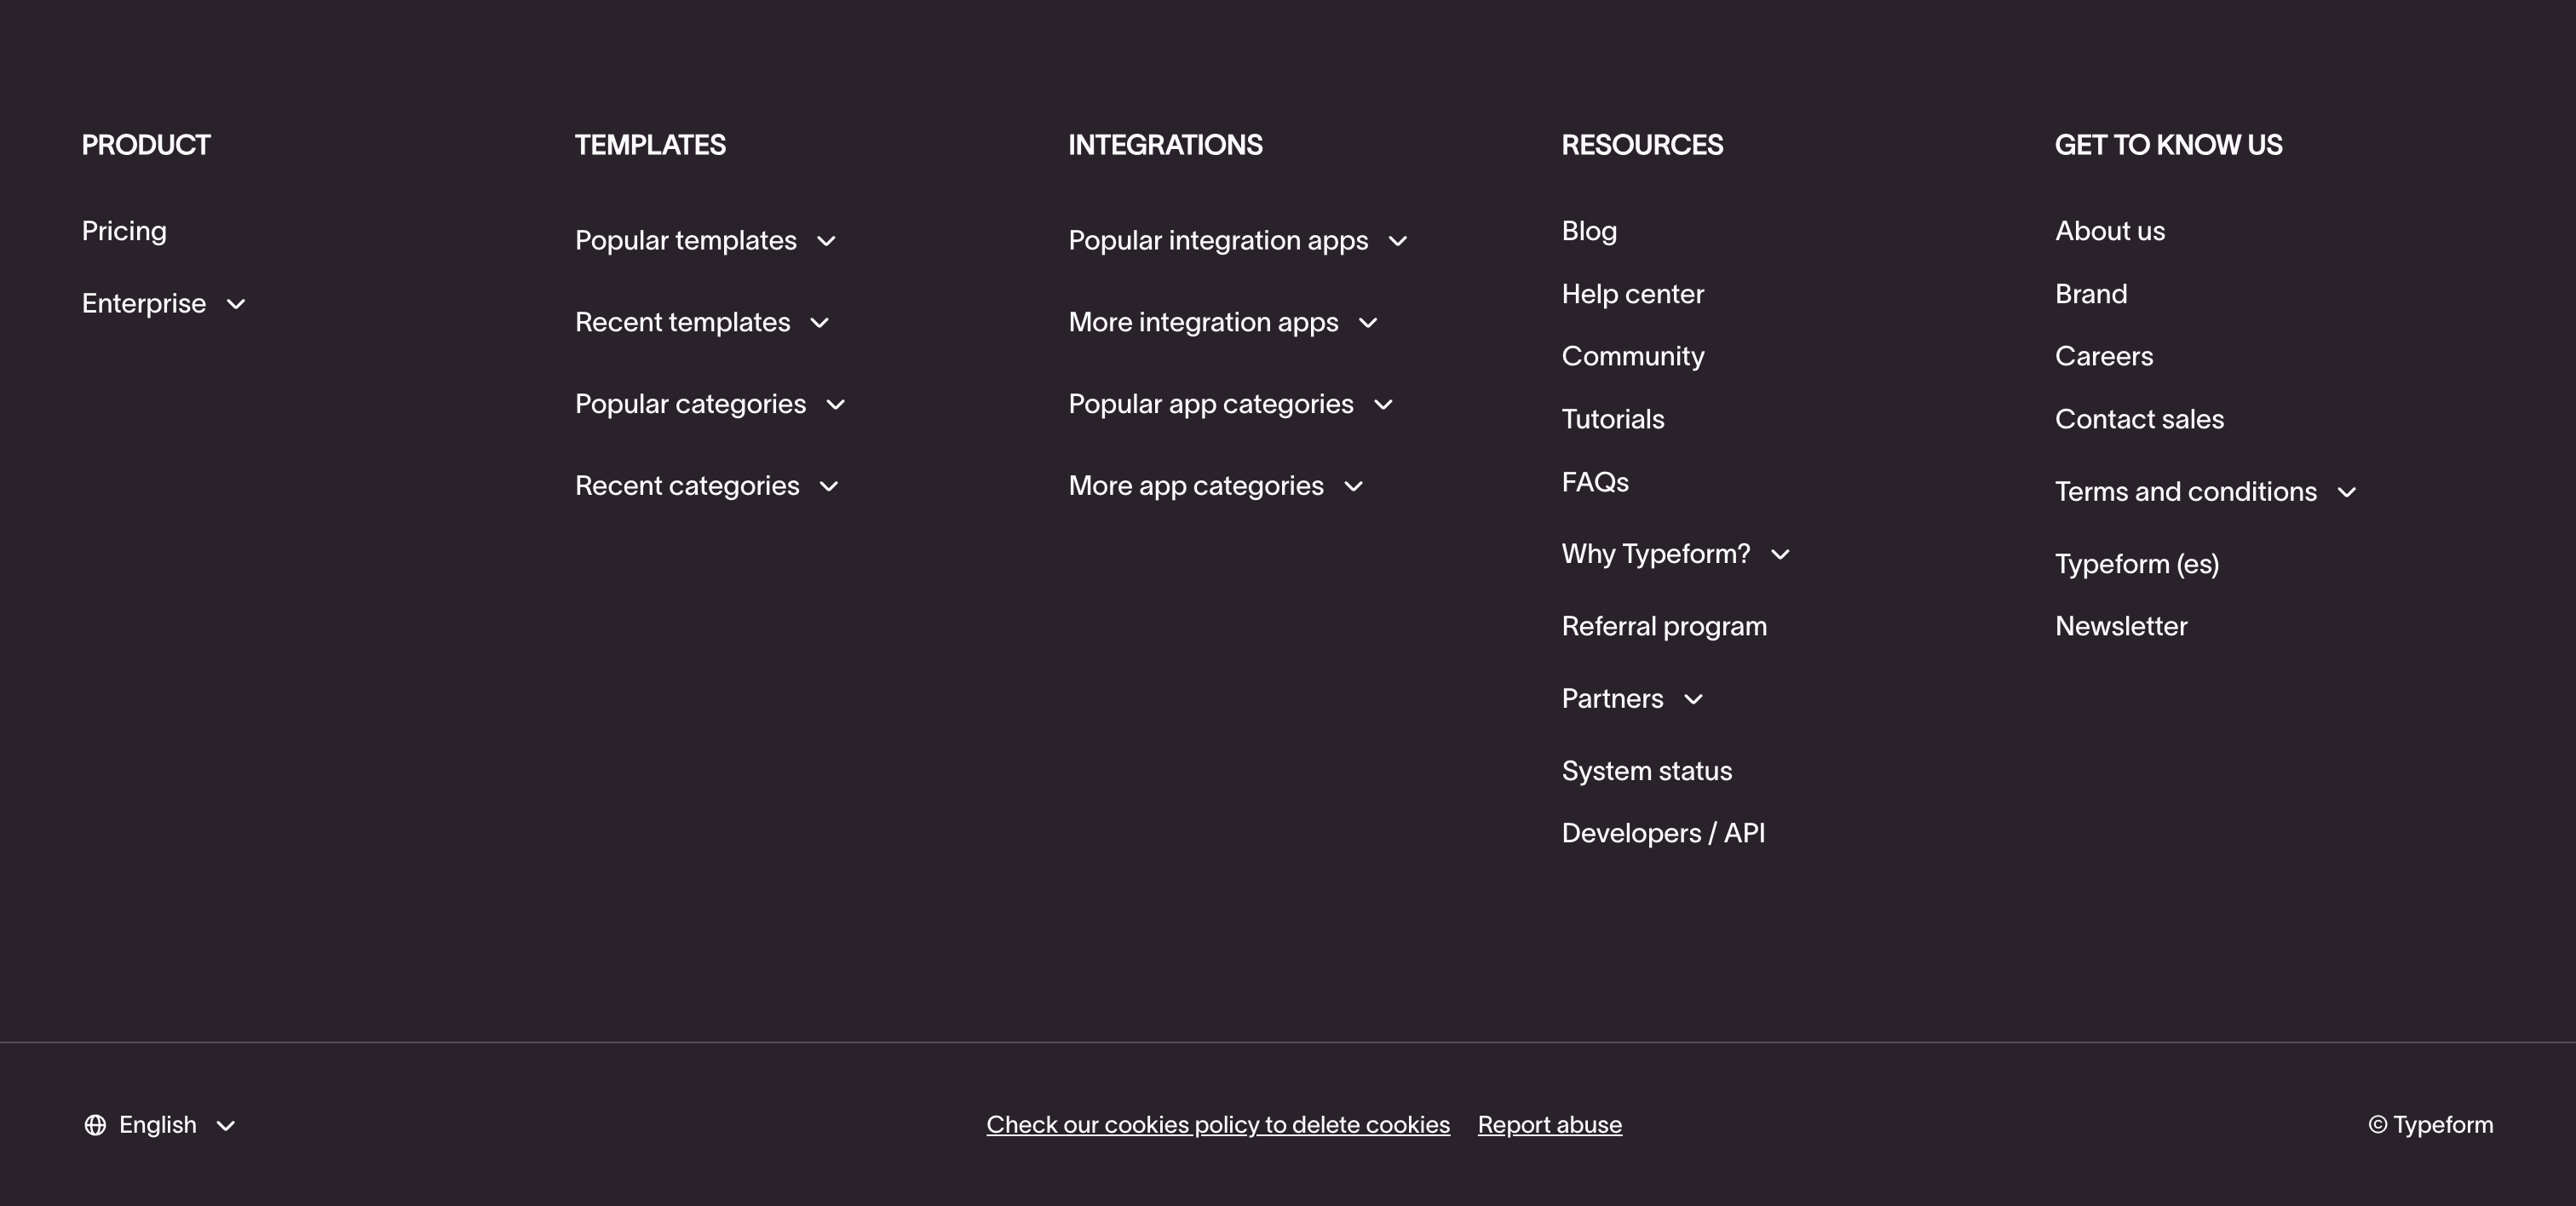Expand More integration apps section
The image size is (2576, 1206).
(x=1367, y=323)
